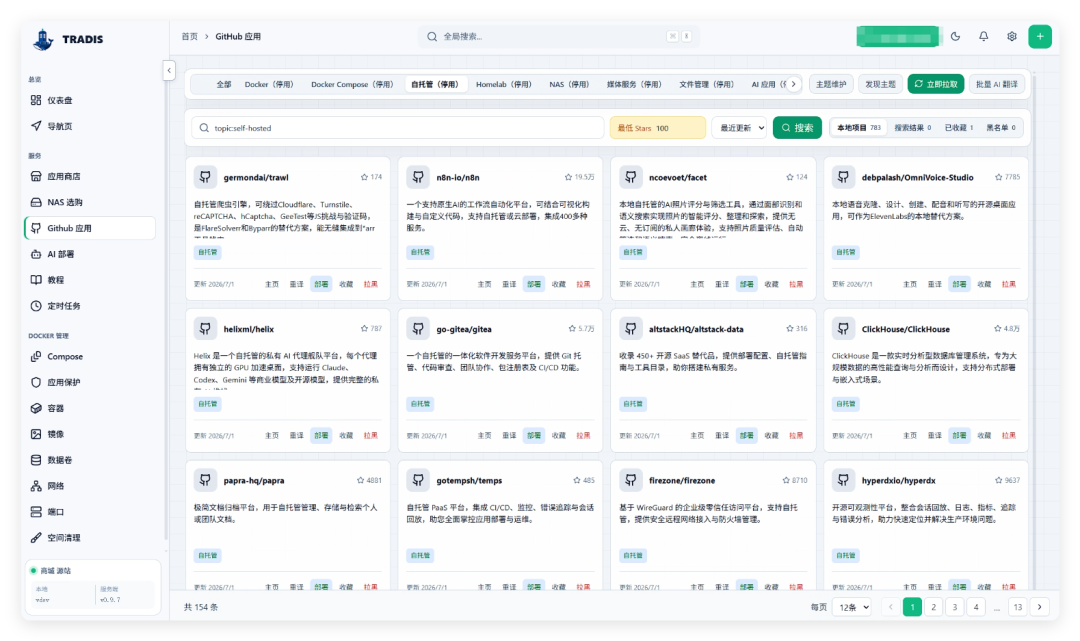Open the 12条 per-page dropdown
This screenshot has width=1080, height=641.
pos(851,607)
